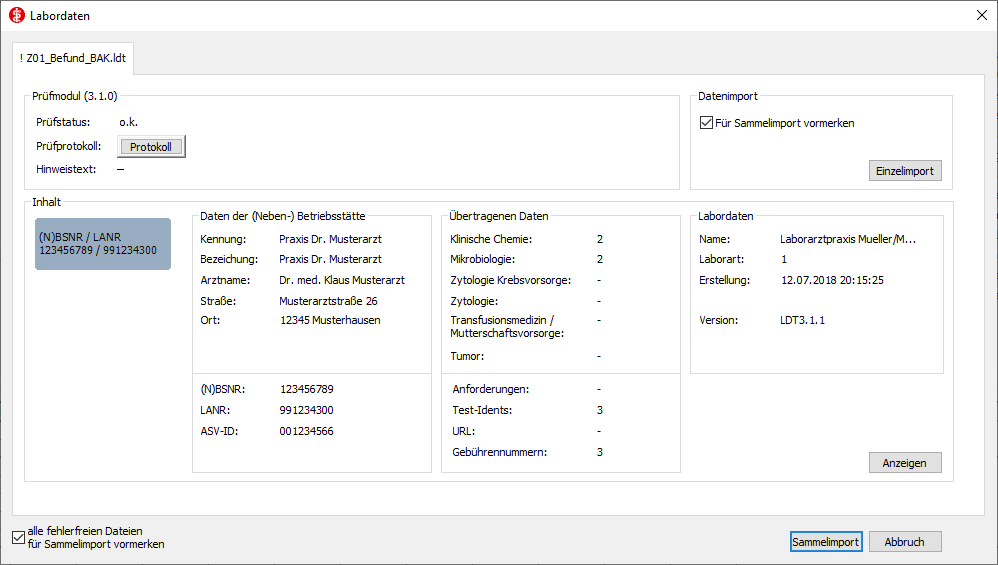Click the 'Test-Idents:' label
The height and width of the screenshot is (565, 998).
pyautogui.click(x=482, y=410)
